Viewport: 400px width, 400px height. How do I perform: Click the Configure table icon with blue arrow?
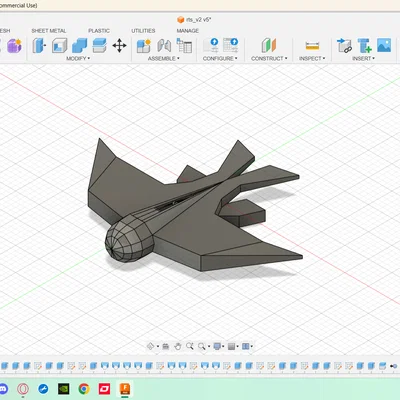coord(231,45)
